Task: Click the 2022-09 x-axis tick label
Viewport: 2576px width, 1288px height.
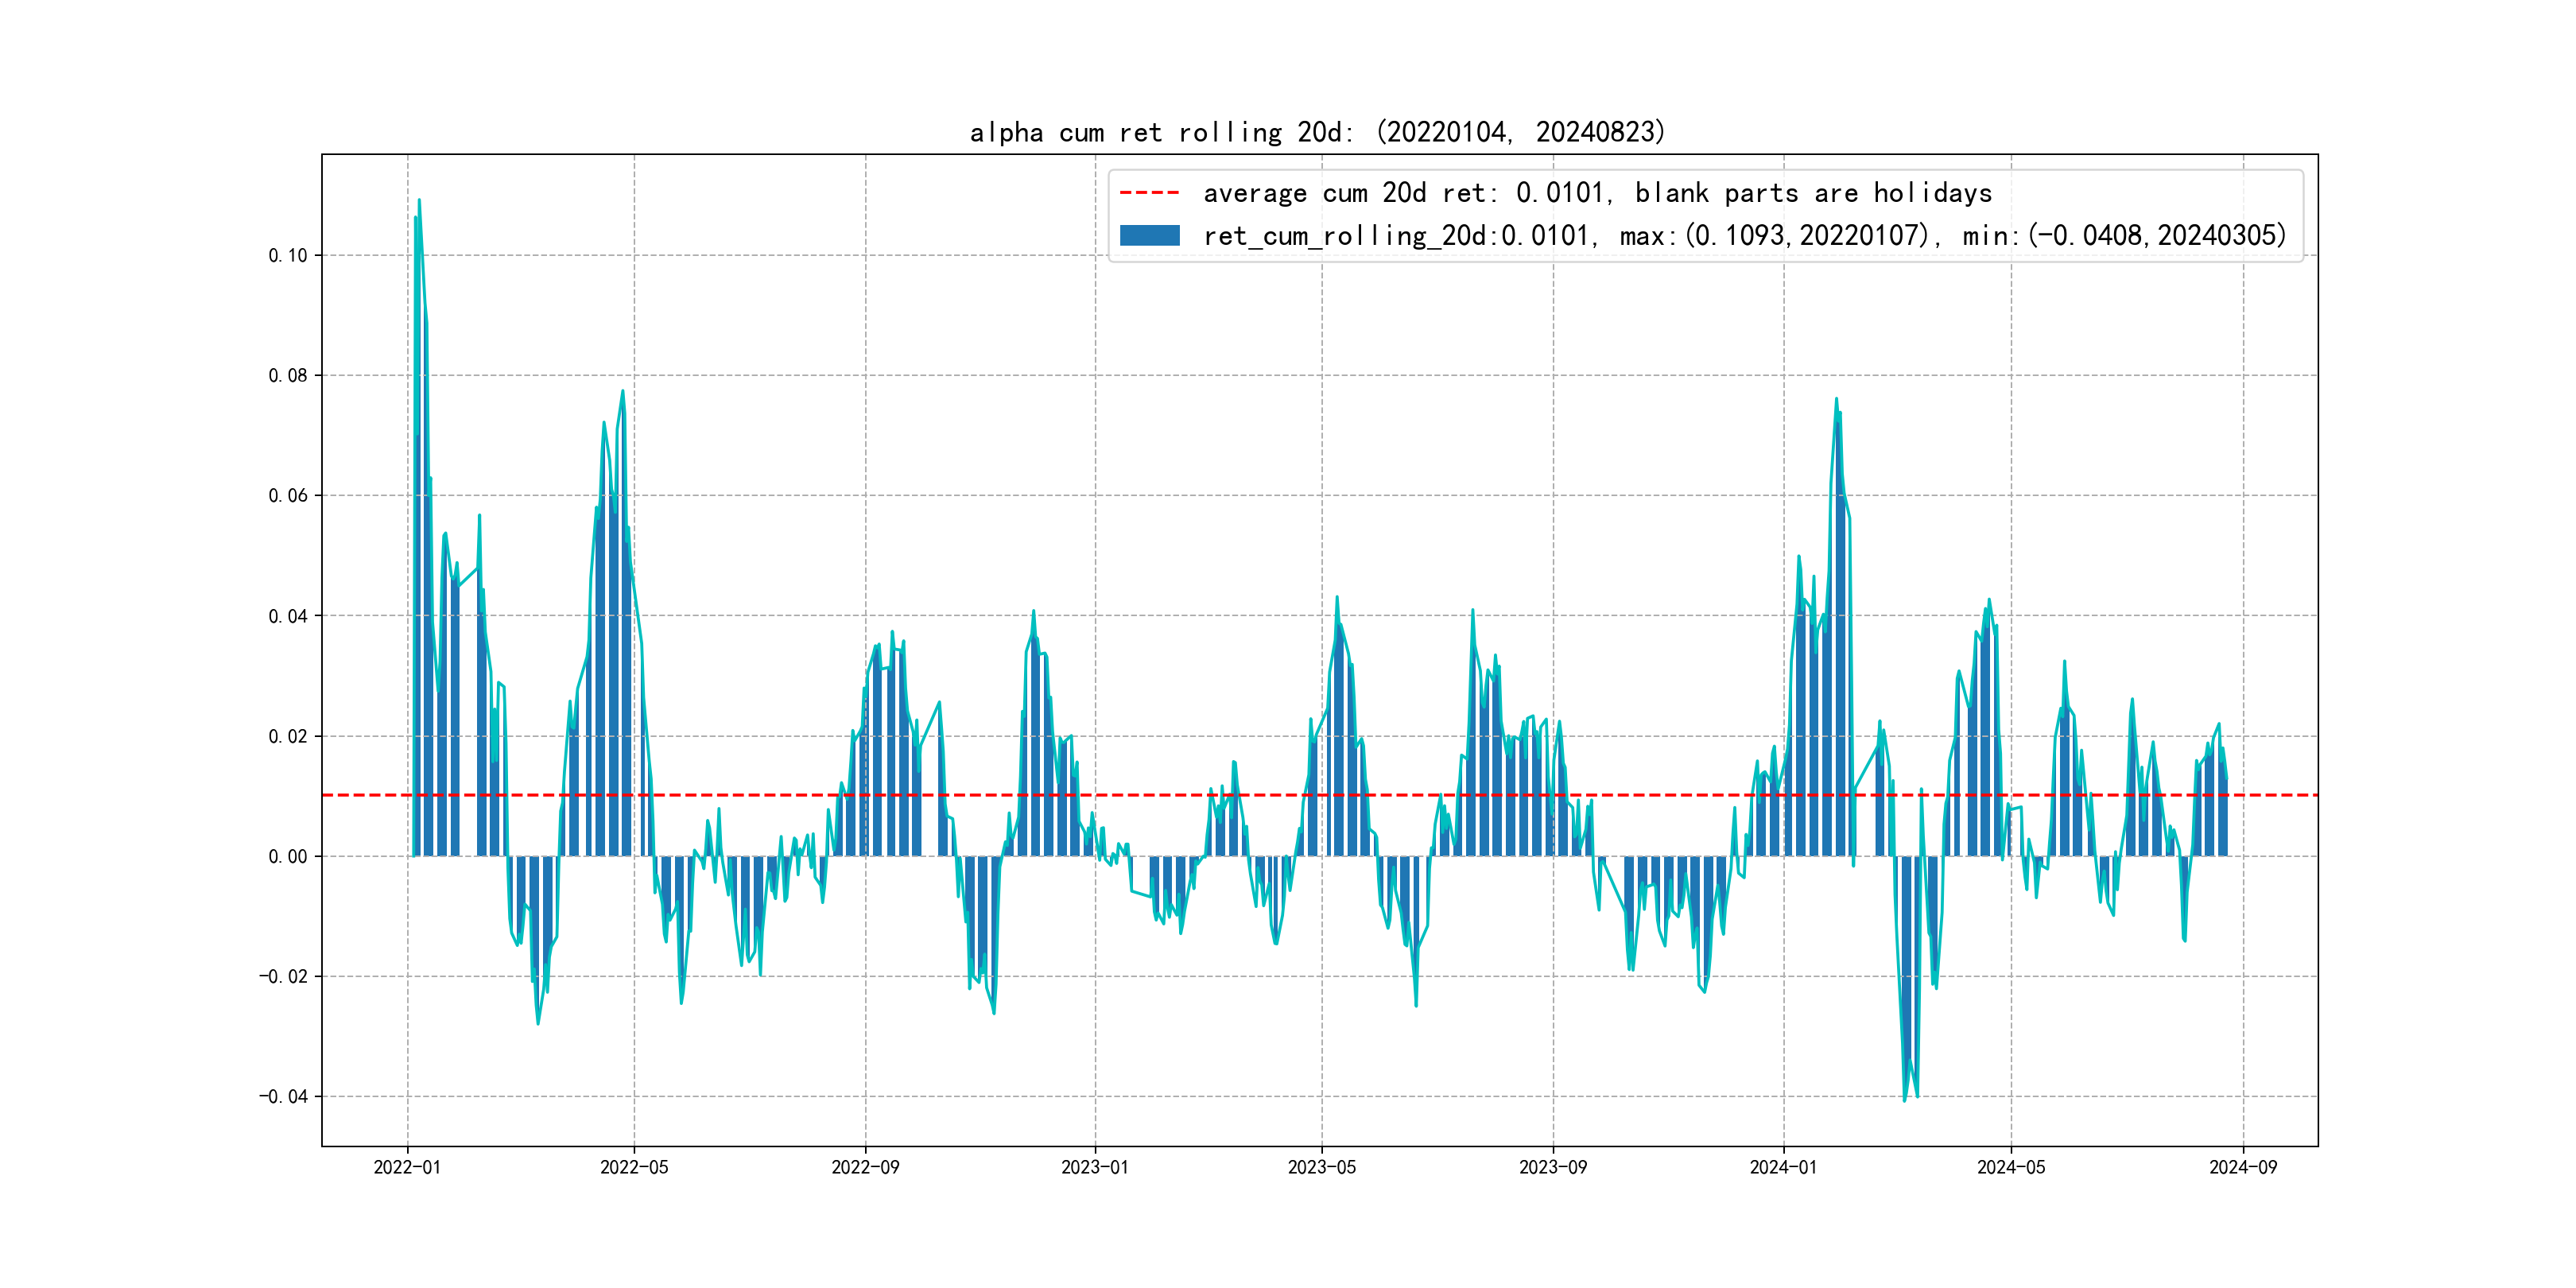Action: click(865, 1168)
